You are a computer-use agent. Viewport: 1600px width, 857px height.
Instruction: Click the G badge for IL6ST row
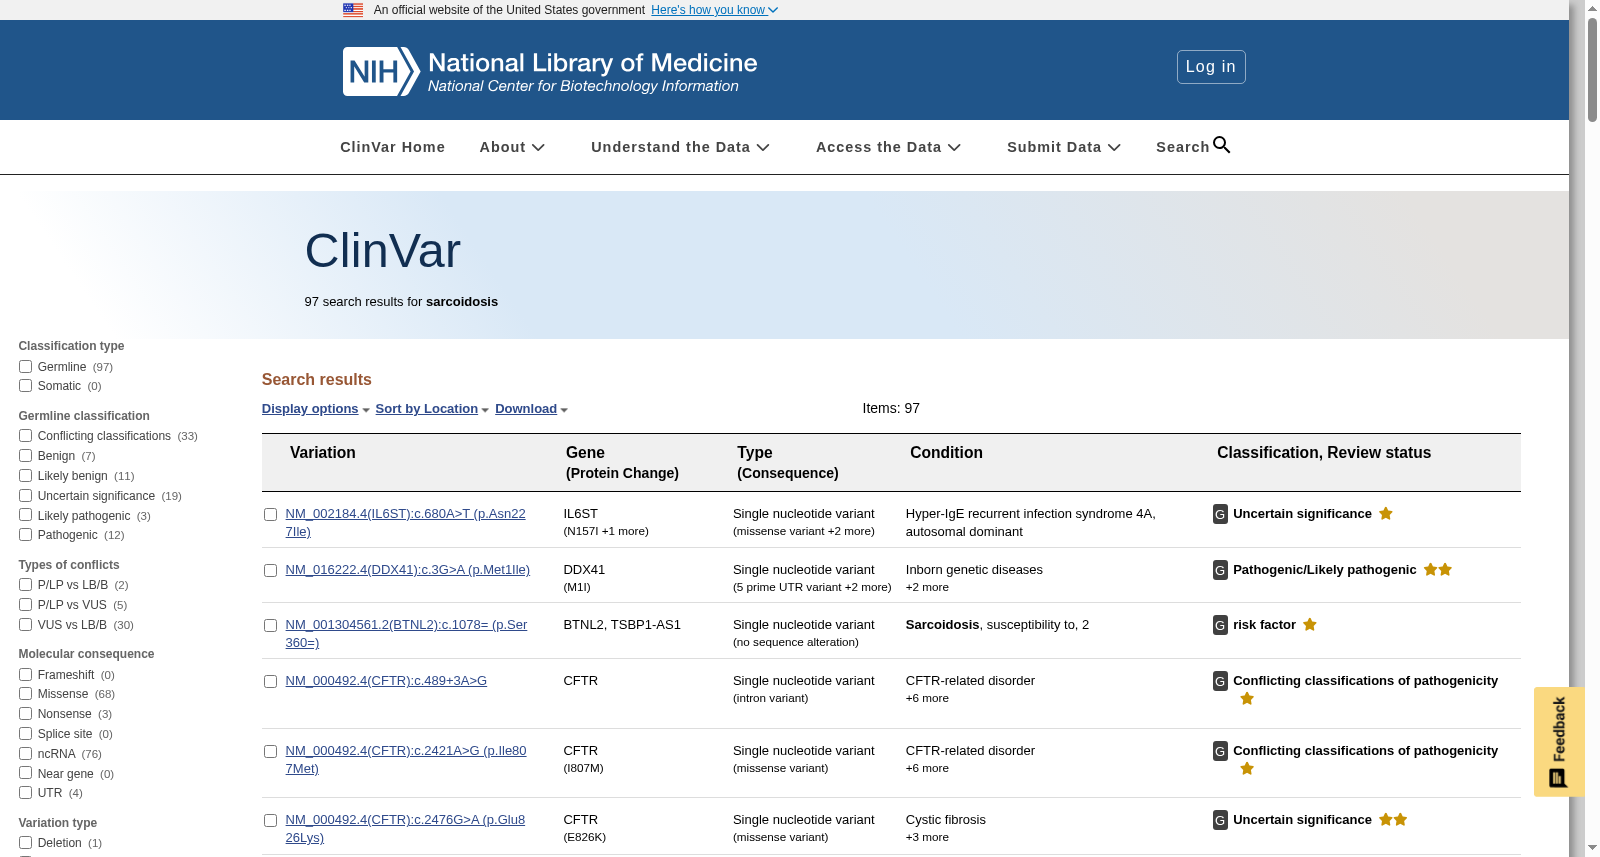click(1220, 514)
